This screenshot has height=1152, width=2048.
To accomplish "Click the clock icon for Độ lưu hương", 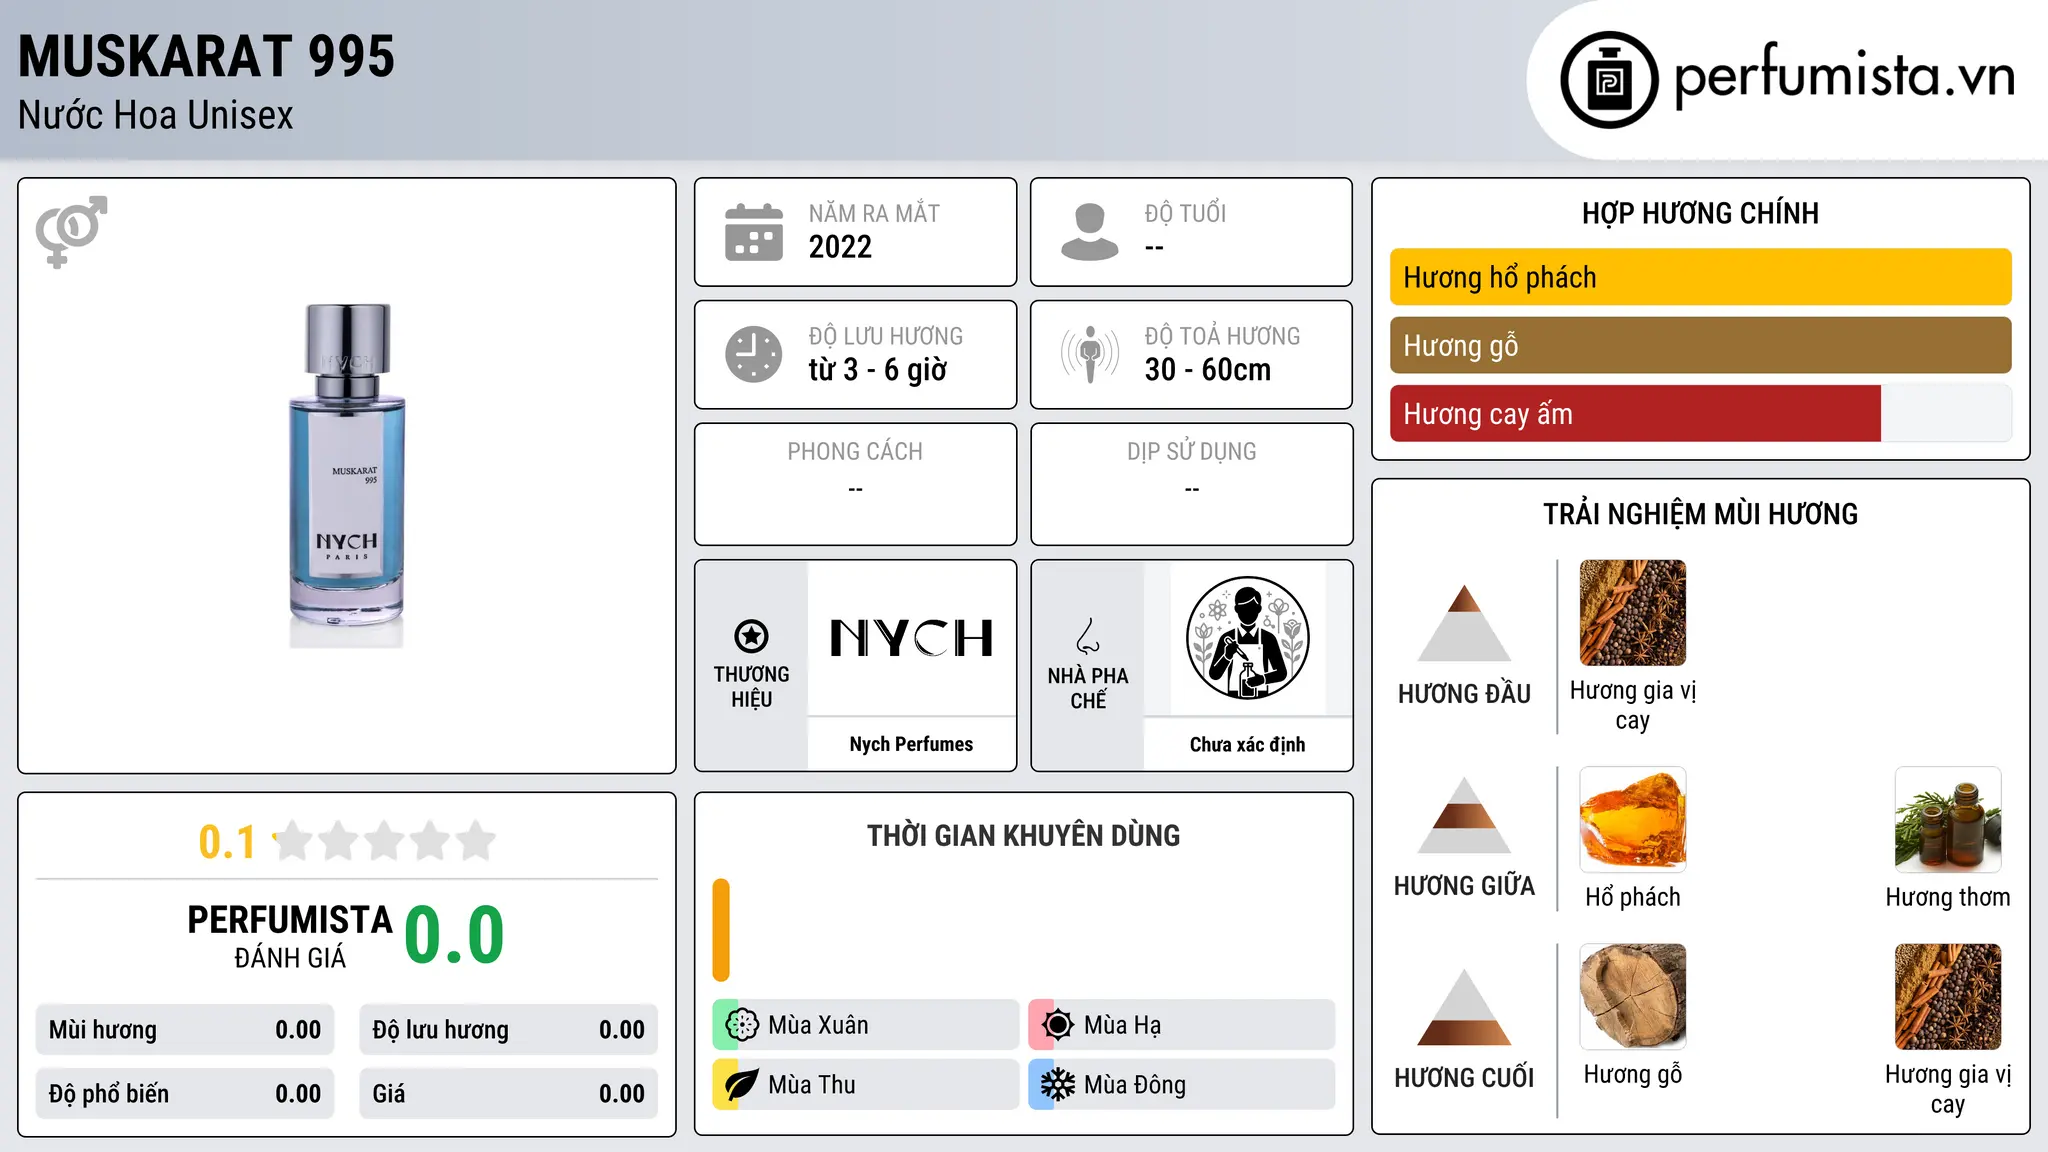I will pyautogui.click(x=754, y=354).
